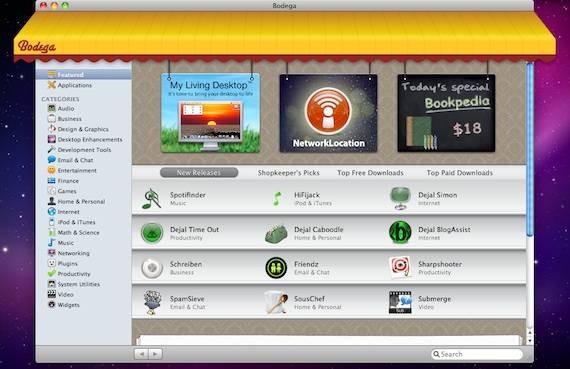Switch to Shopkeeper's Picks tab
The height and width of the screenshot is (369, 570).
[x=289, y=173]
